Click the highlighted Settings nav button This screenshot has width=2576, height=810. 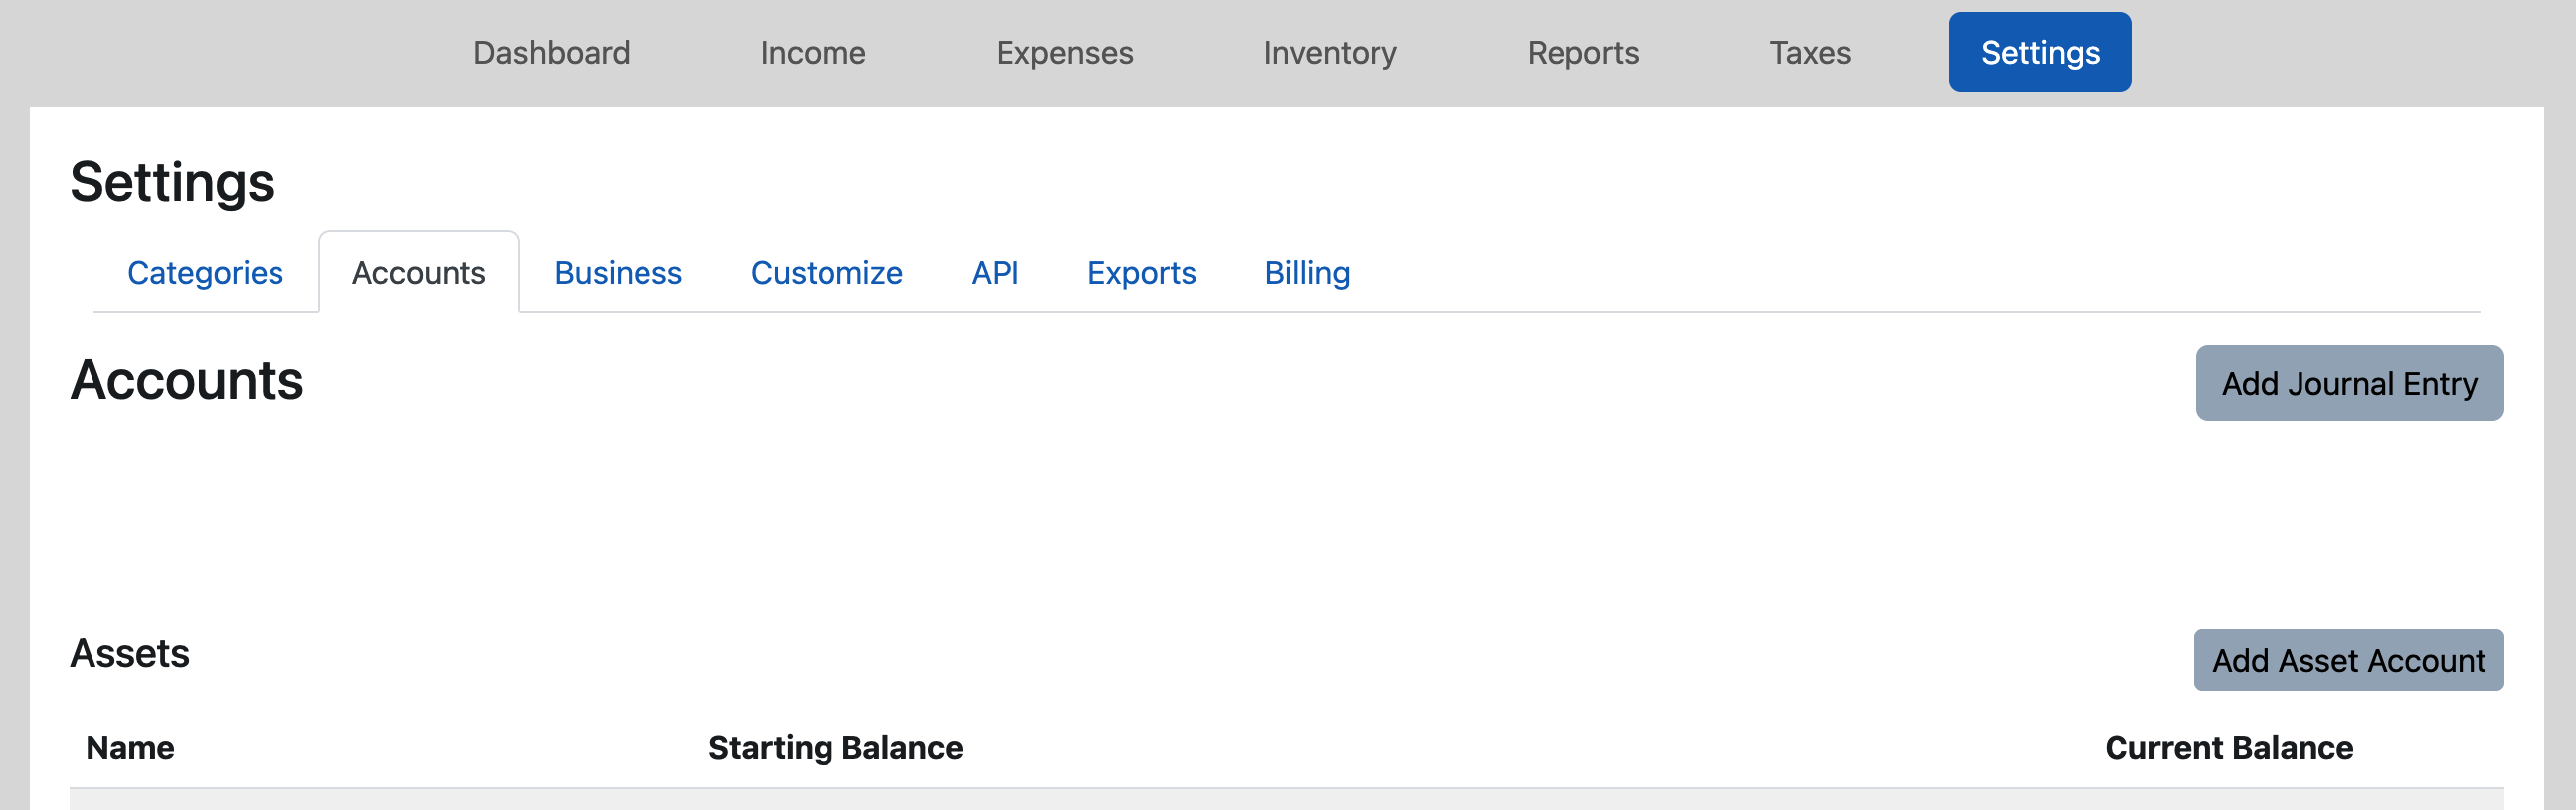point(2039,52)
